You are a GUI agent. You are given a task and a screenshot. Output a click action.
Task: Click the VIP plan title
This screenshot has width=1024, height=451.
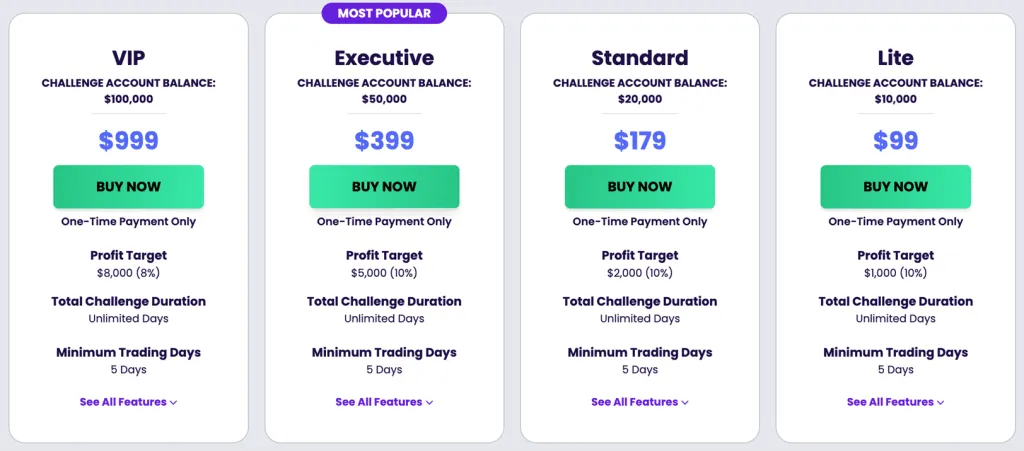(128, 58)
